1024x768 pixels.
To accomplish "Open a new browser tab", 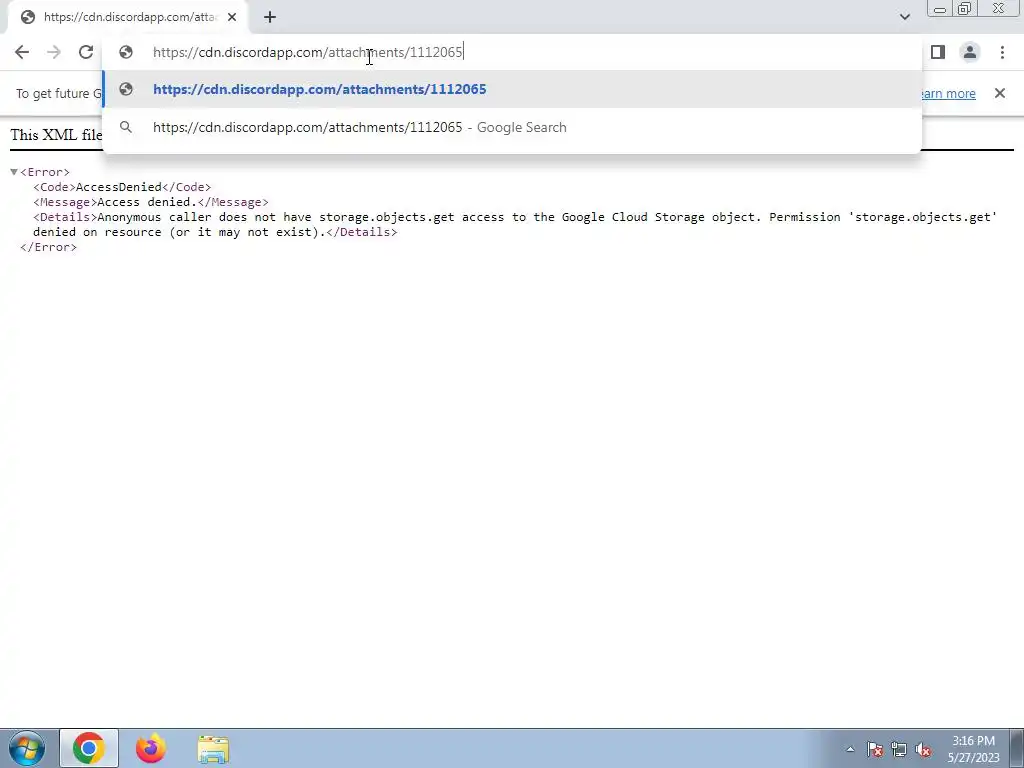I will click(270, 18).
